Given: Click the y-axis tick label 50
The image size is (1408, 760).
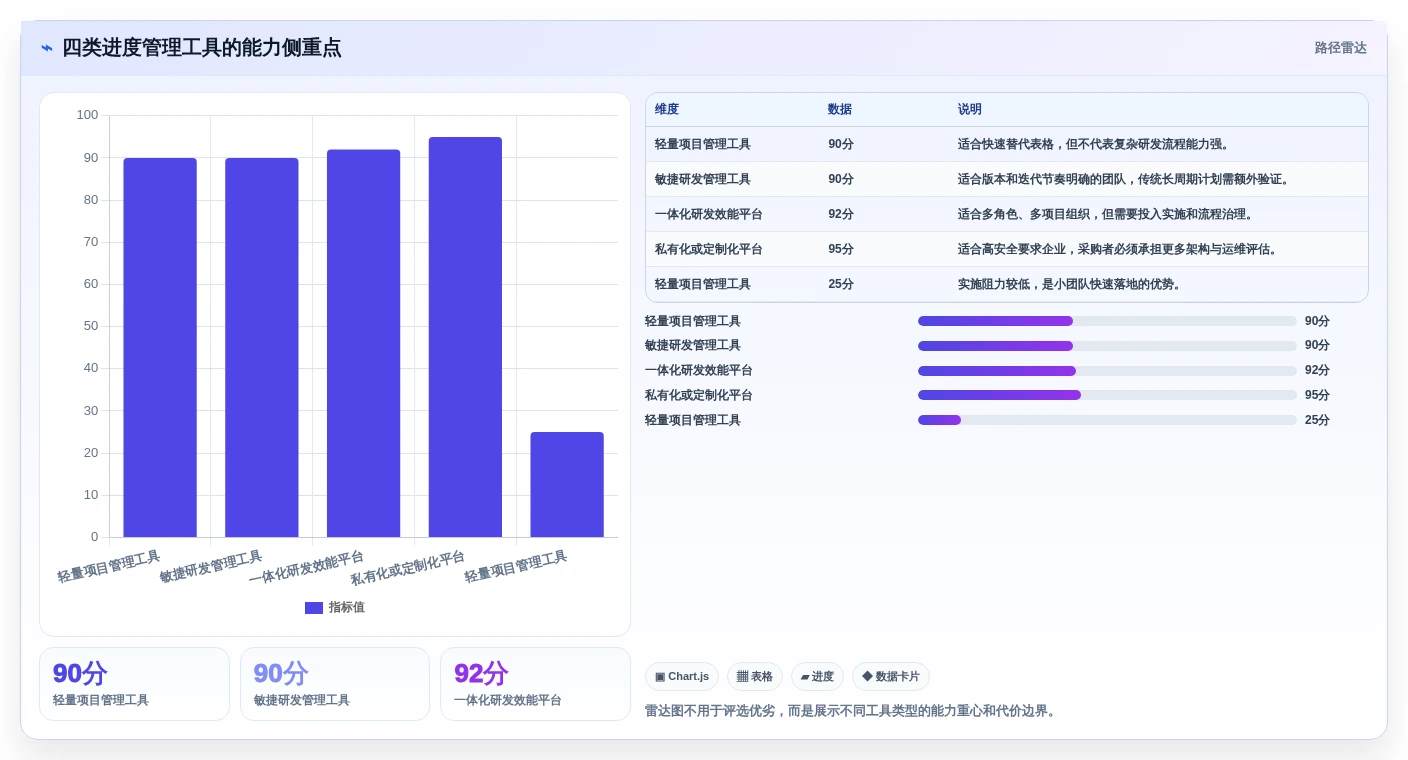Looking at the screenshot, I should coord(91,326).
